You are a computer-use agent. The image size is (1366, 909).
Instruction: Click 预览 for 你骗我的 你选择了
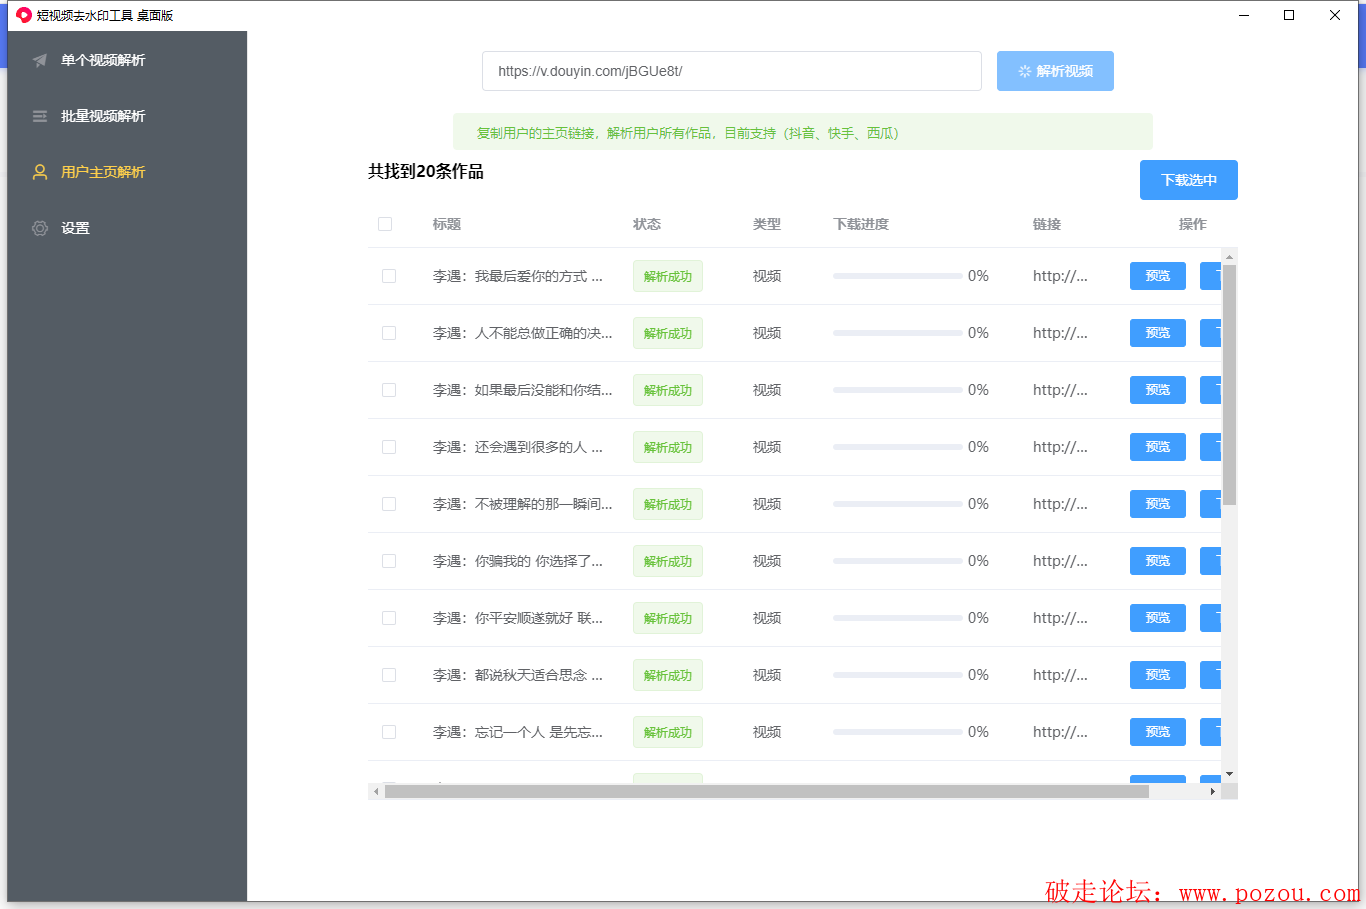(x=1158, y=561)
